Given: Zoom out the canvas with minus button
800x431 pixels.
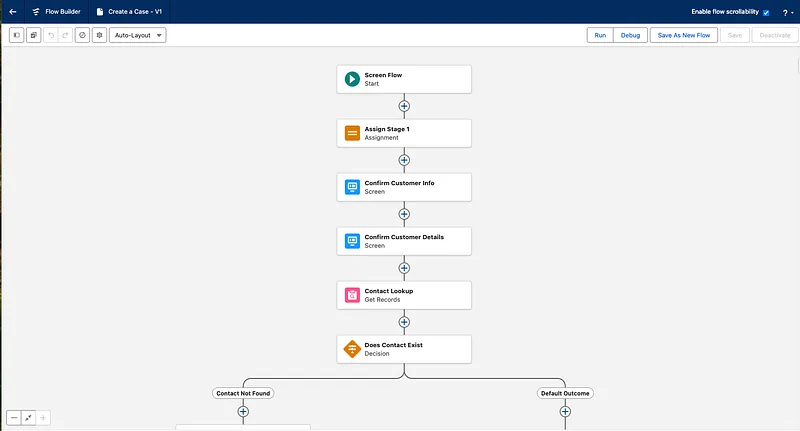Looking at the screenshot, I should coord(14,418).
